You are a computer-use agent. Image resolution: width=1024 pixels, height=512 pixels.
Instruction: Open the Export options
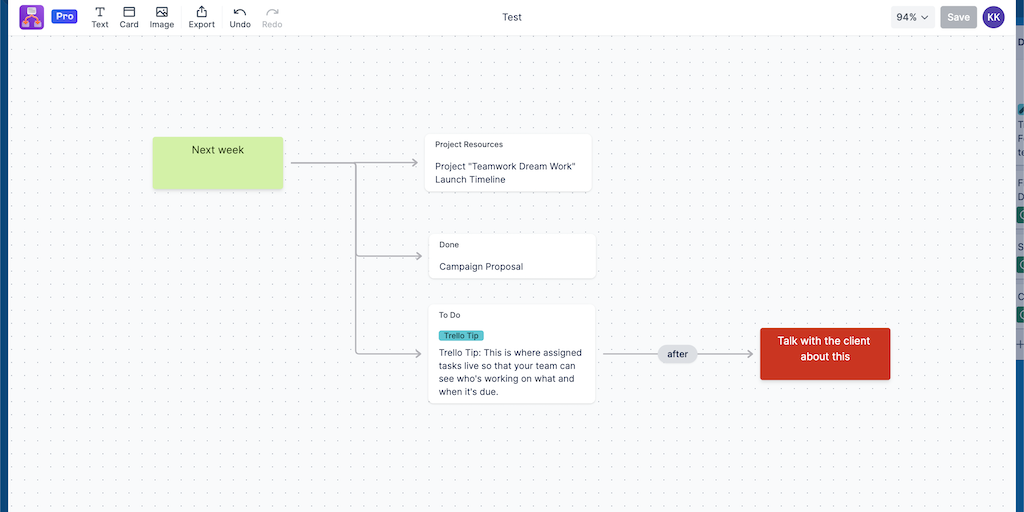pos(202,17)
